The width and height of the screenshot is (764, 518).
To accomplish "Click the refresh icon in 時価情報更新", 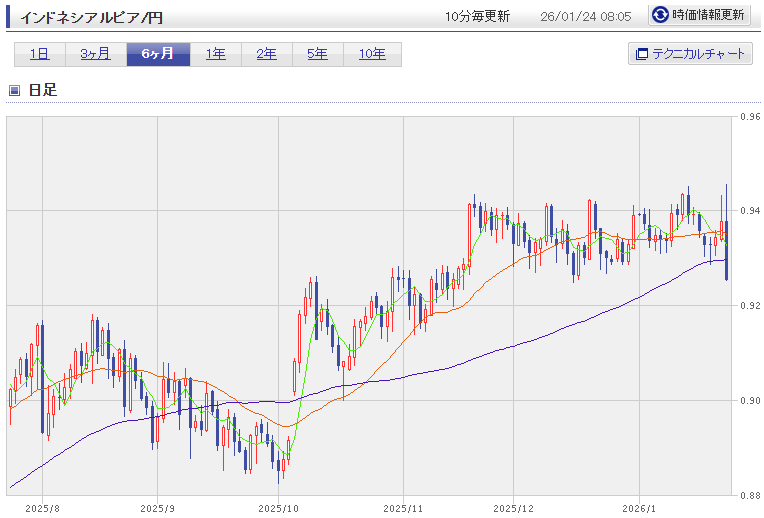I will pyautogui.click(x=661, y=15).
